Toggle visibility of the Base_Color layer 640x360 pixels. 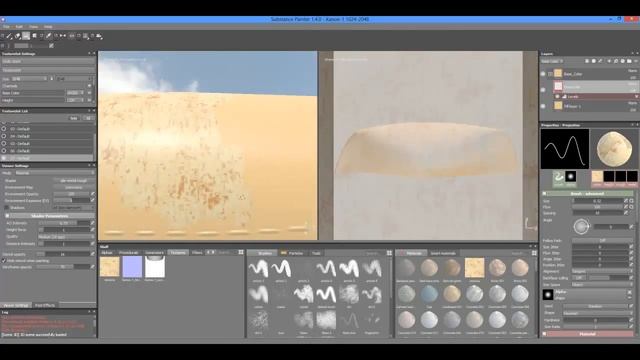543,74
